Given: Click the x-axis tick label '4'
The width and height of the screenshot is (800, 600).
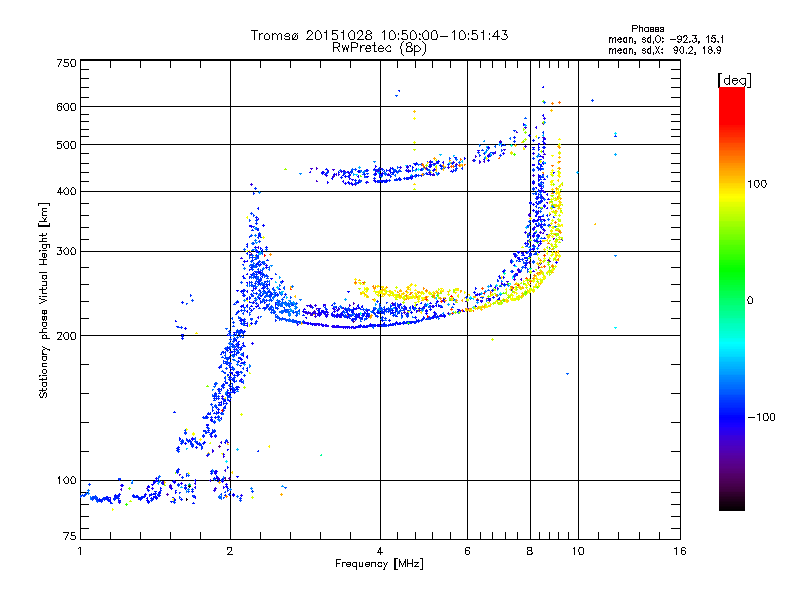Looking at the screenshot, I should pos(380,551).
